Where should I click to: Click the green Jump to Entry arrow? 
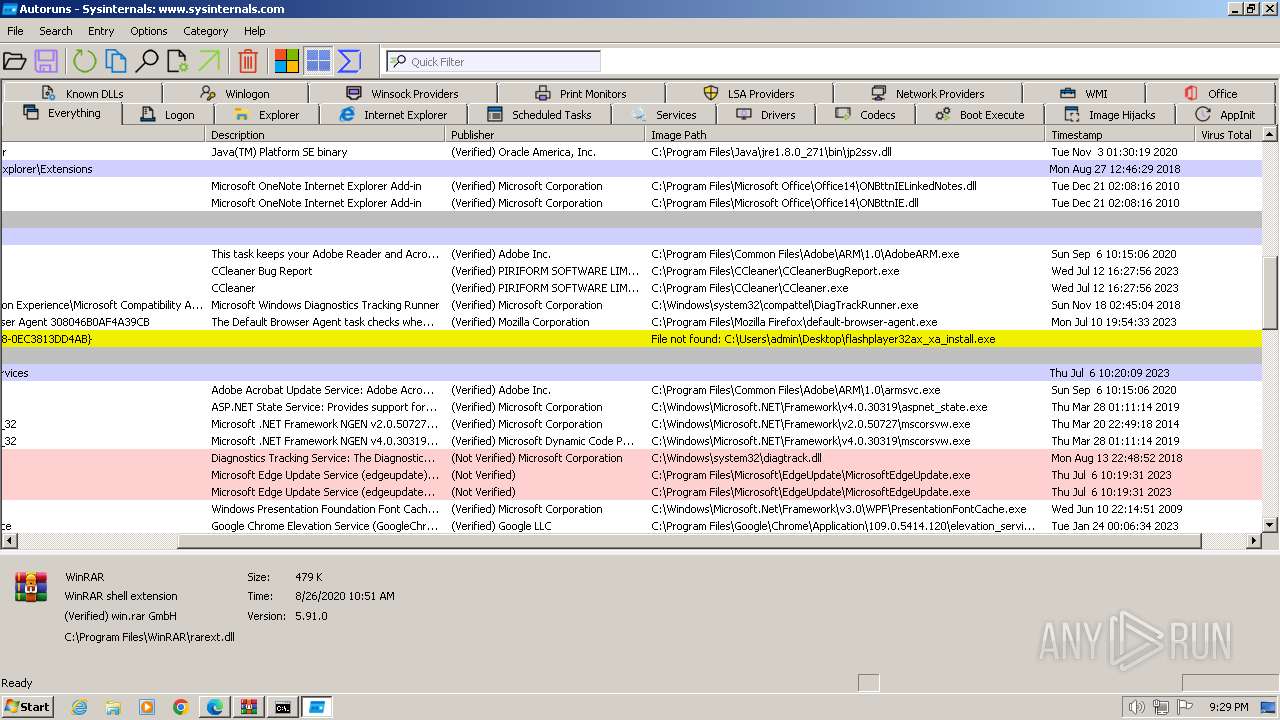[x=209, y=62]
